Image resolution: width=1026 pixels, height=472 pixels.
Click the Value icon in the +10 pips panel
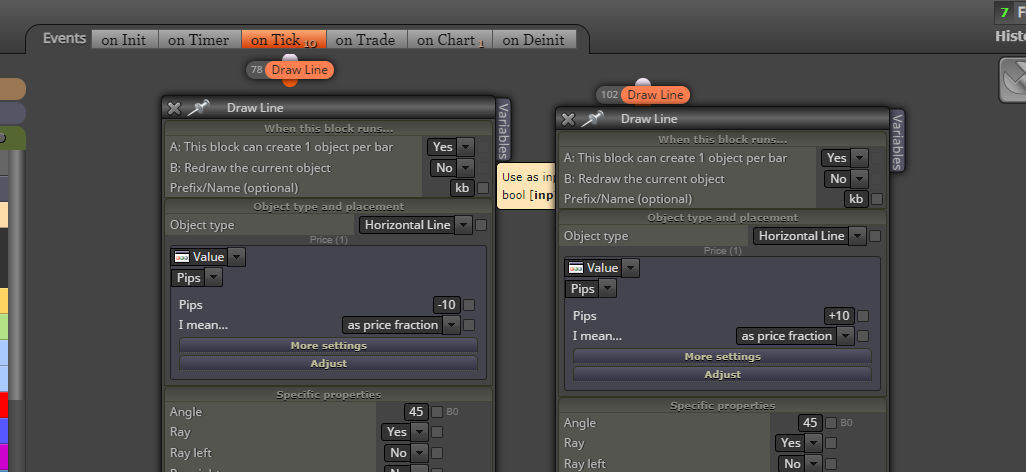(576, 268)
